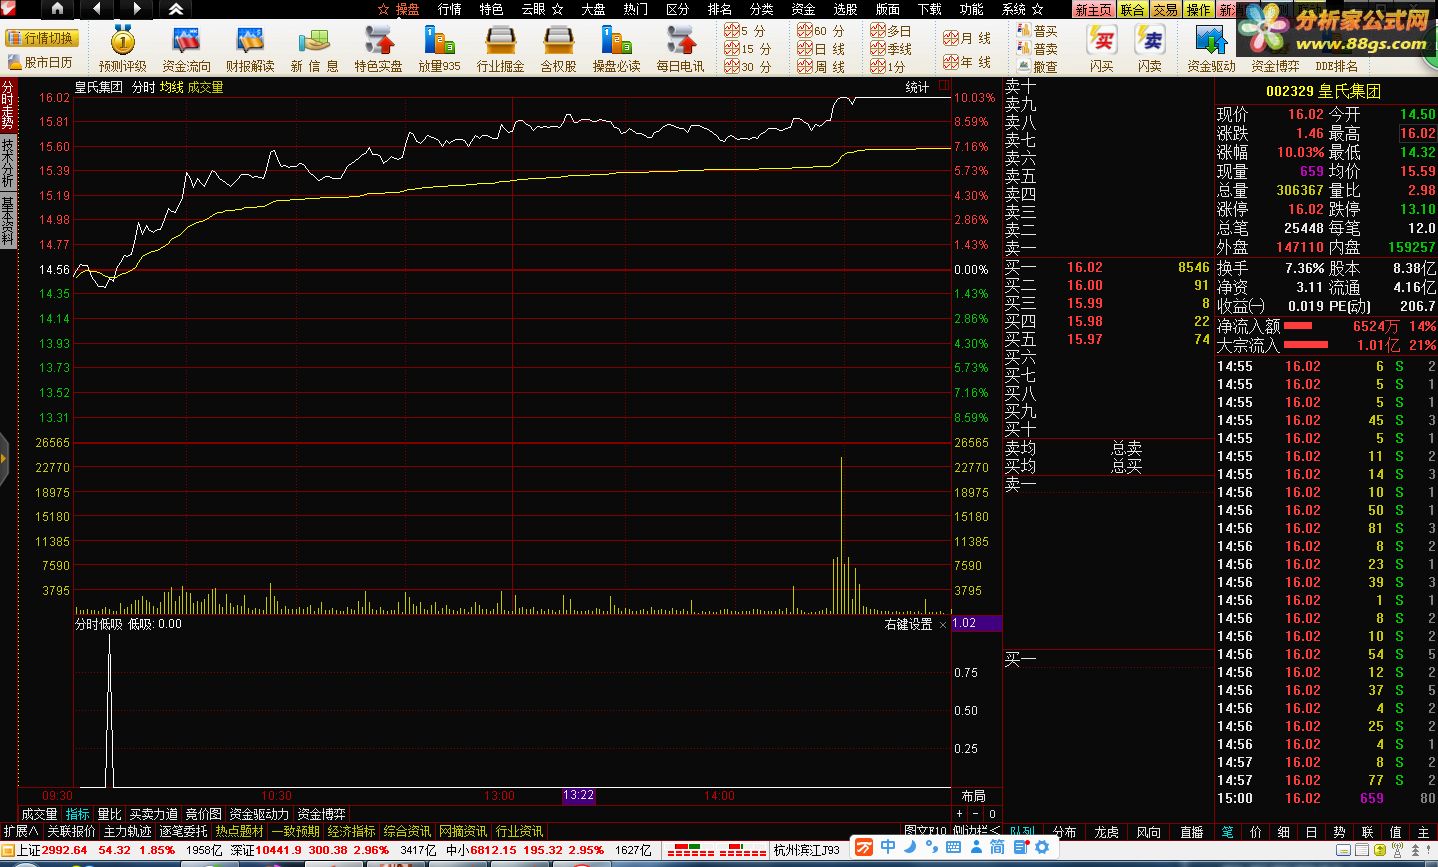
Task: Open the 大盘 menu
Action: [593, 9]
